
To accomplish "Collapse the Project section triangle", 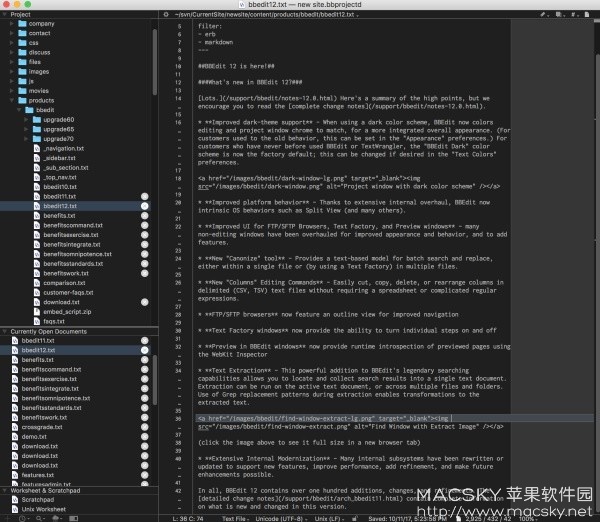I will coord(5,15).
